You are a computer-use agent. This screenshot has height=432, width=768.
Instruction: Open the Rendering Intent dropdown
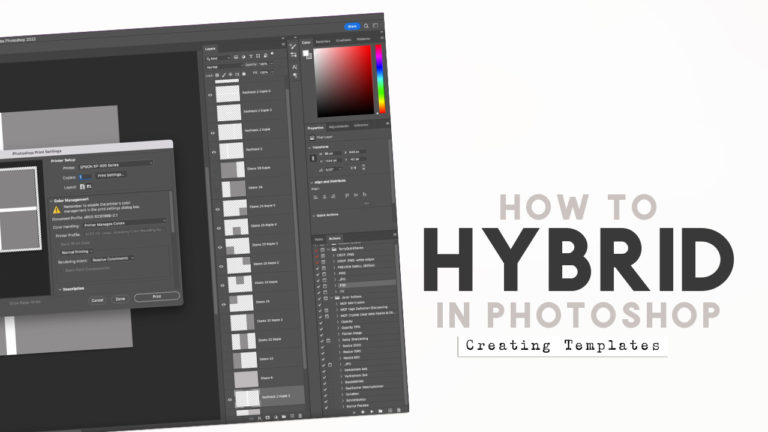click(x=113, y=259)
